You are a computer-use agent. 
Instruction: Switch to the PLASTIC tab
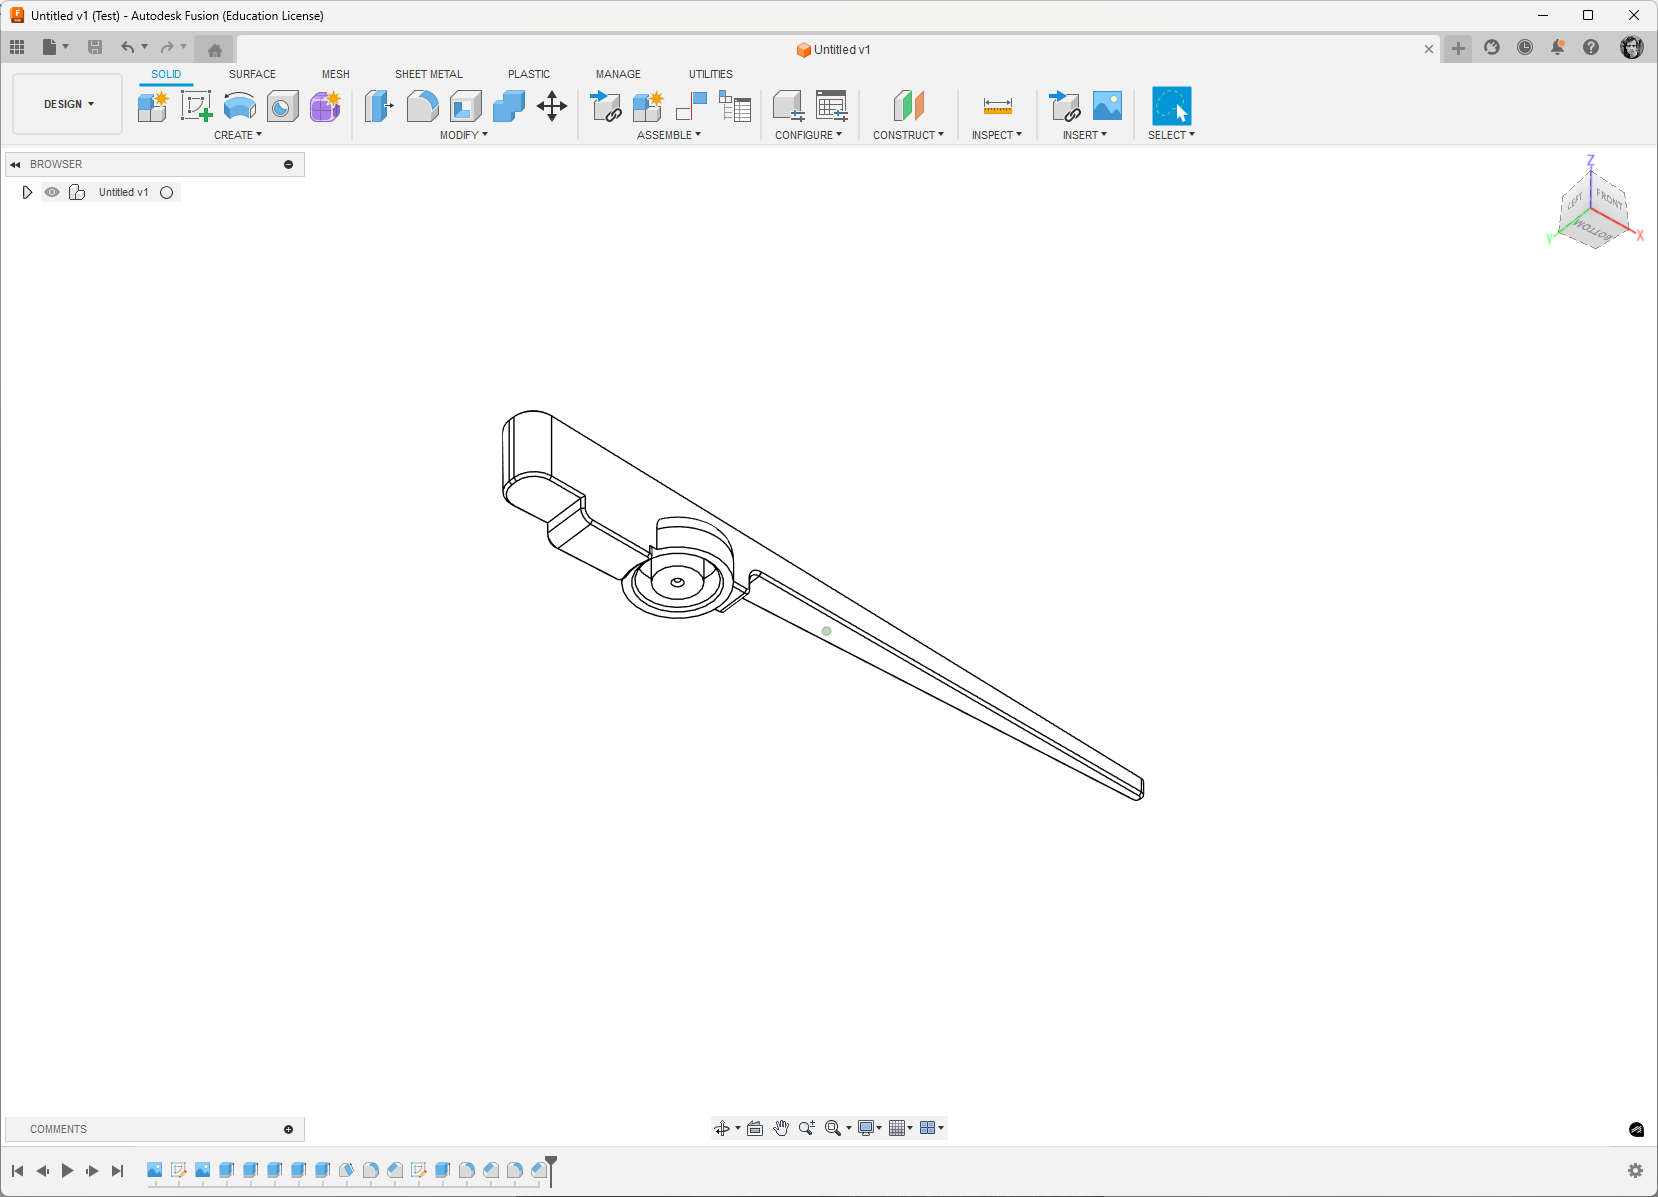[x=529, y=74]
